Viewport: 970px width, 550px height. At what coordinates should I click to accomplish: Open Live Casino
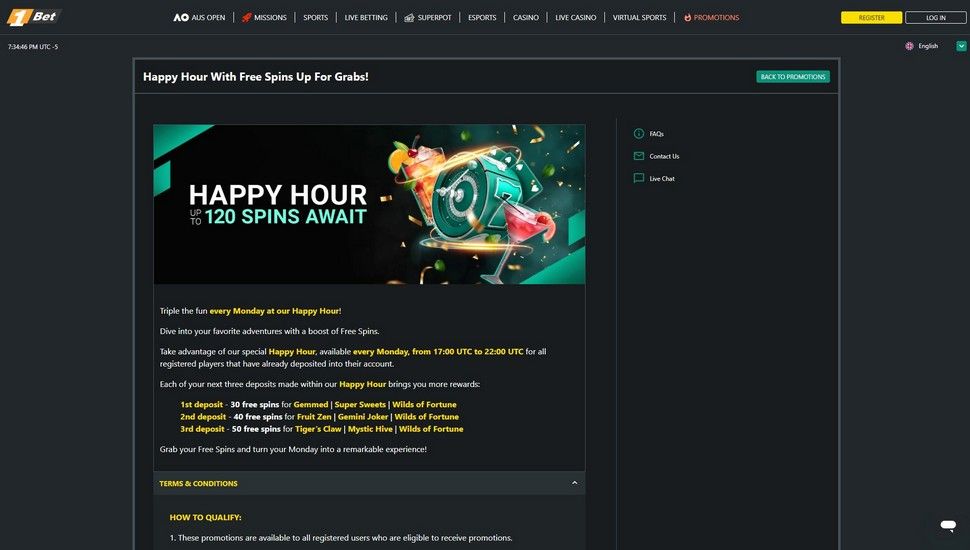click(576, 17)
